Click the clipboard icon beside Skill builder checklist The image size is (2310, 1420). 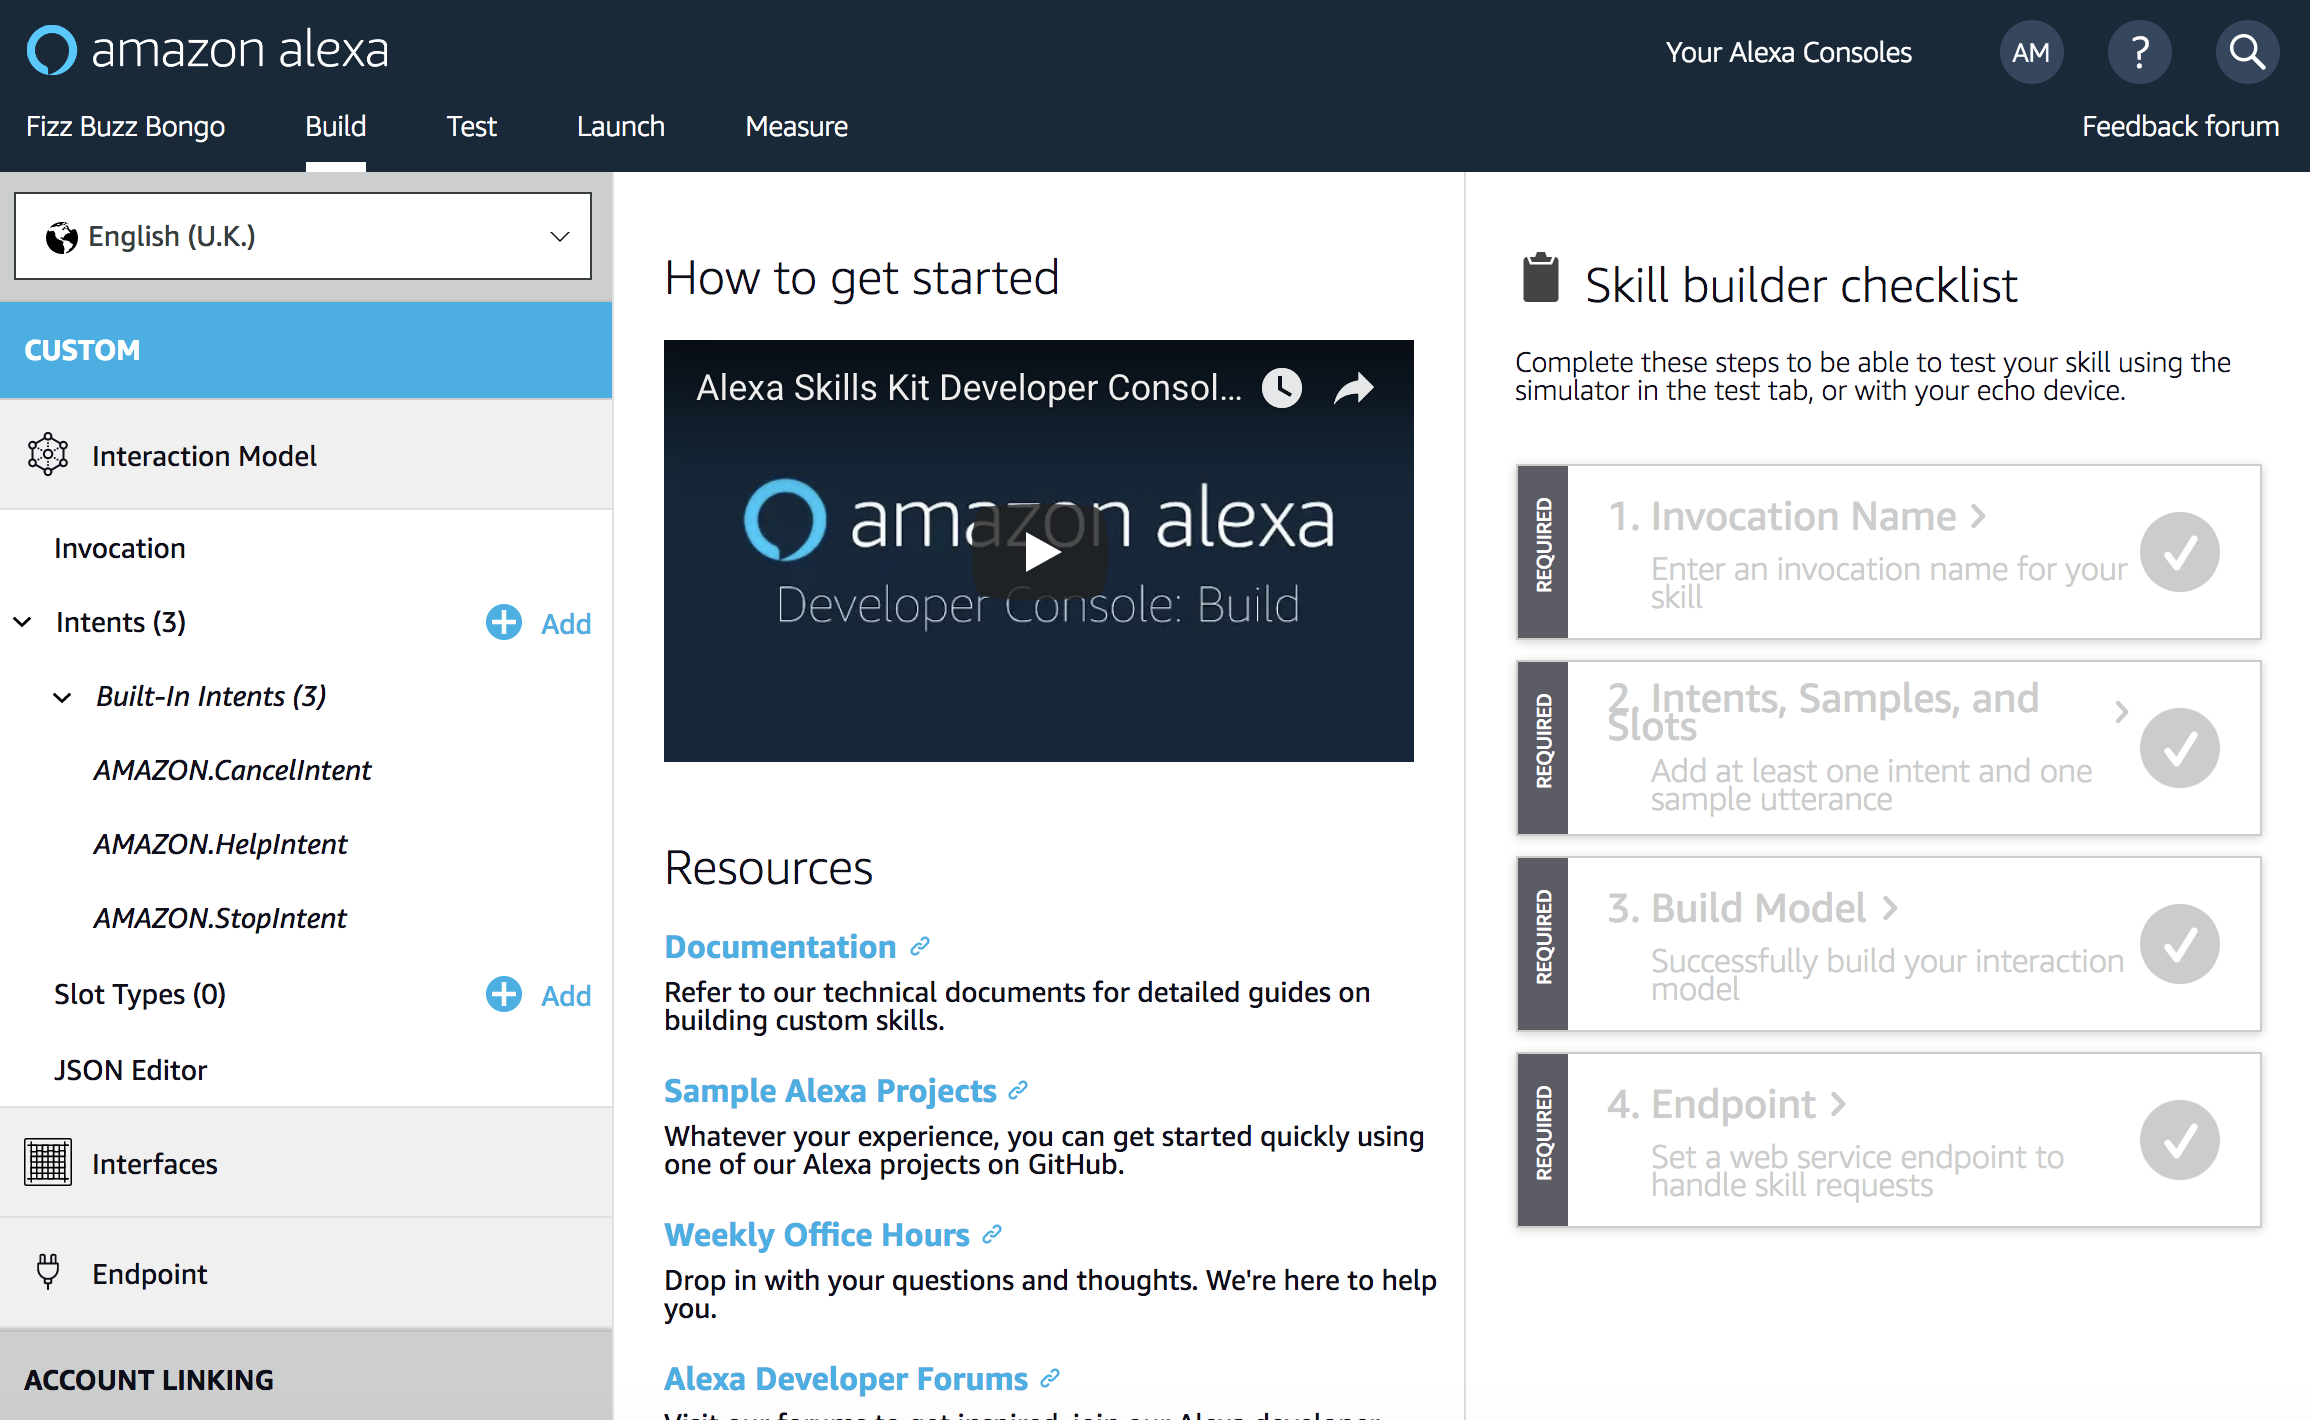[1540, 278]
